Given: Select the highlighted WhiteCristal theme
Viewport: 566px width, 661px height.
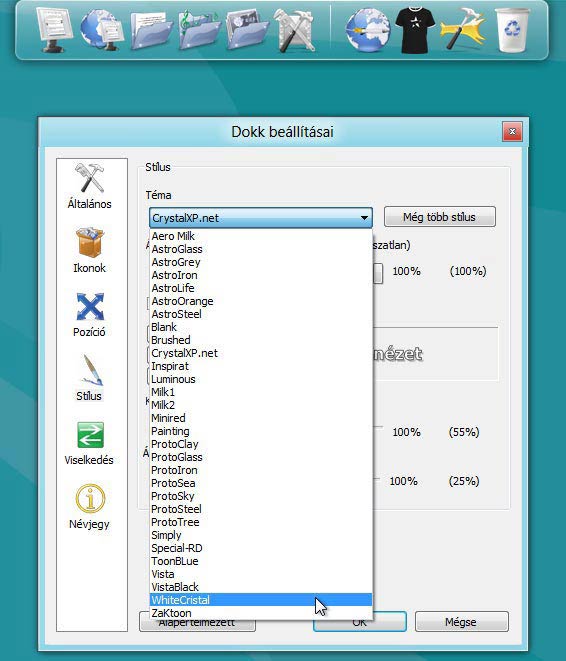Looking at the screenshot, I should 261,600.
